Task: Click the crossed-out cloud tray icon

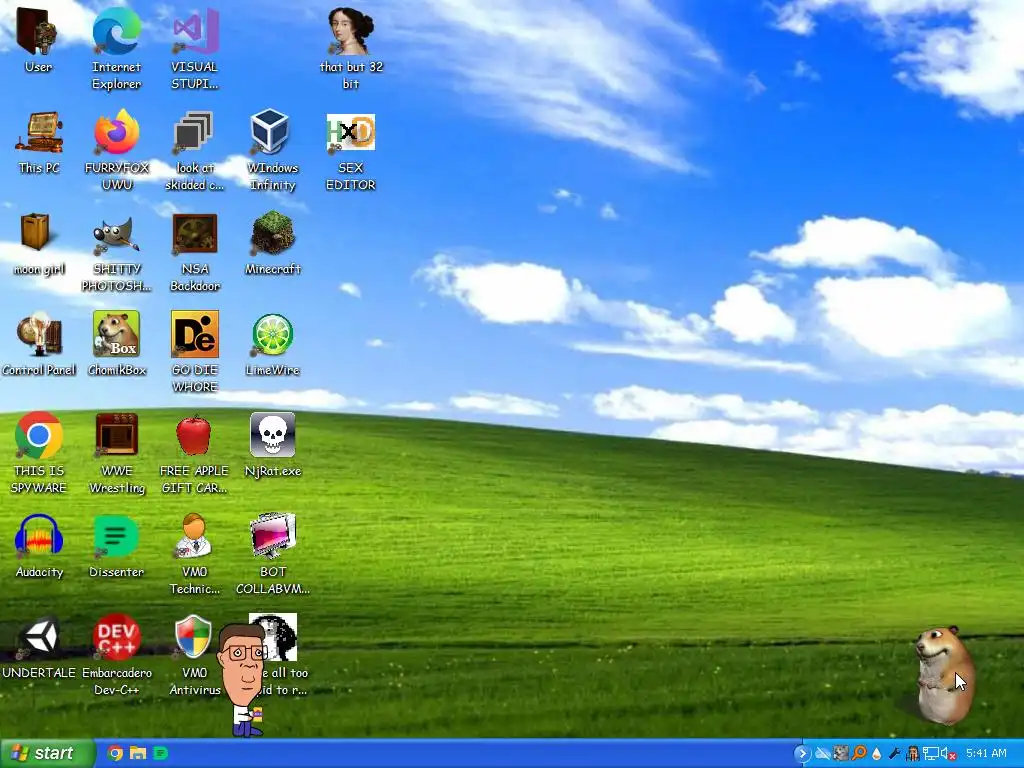Action: pos(823,754)
